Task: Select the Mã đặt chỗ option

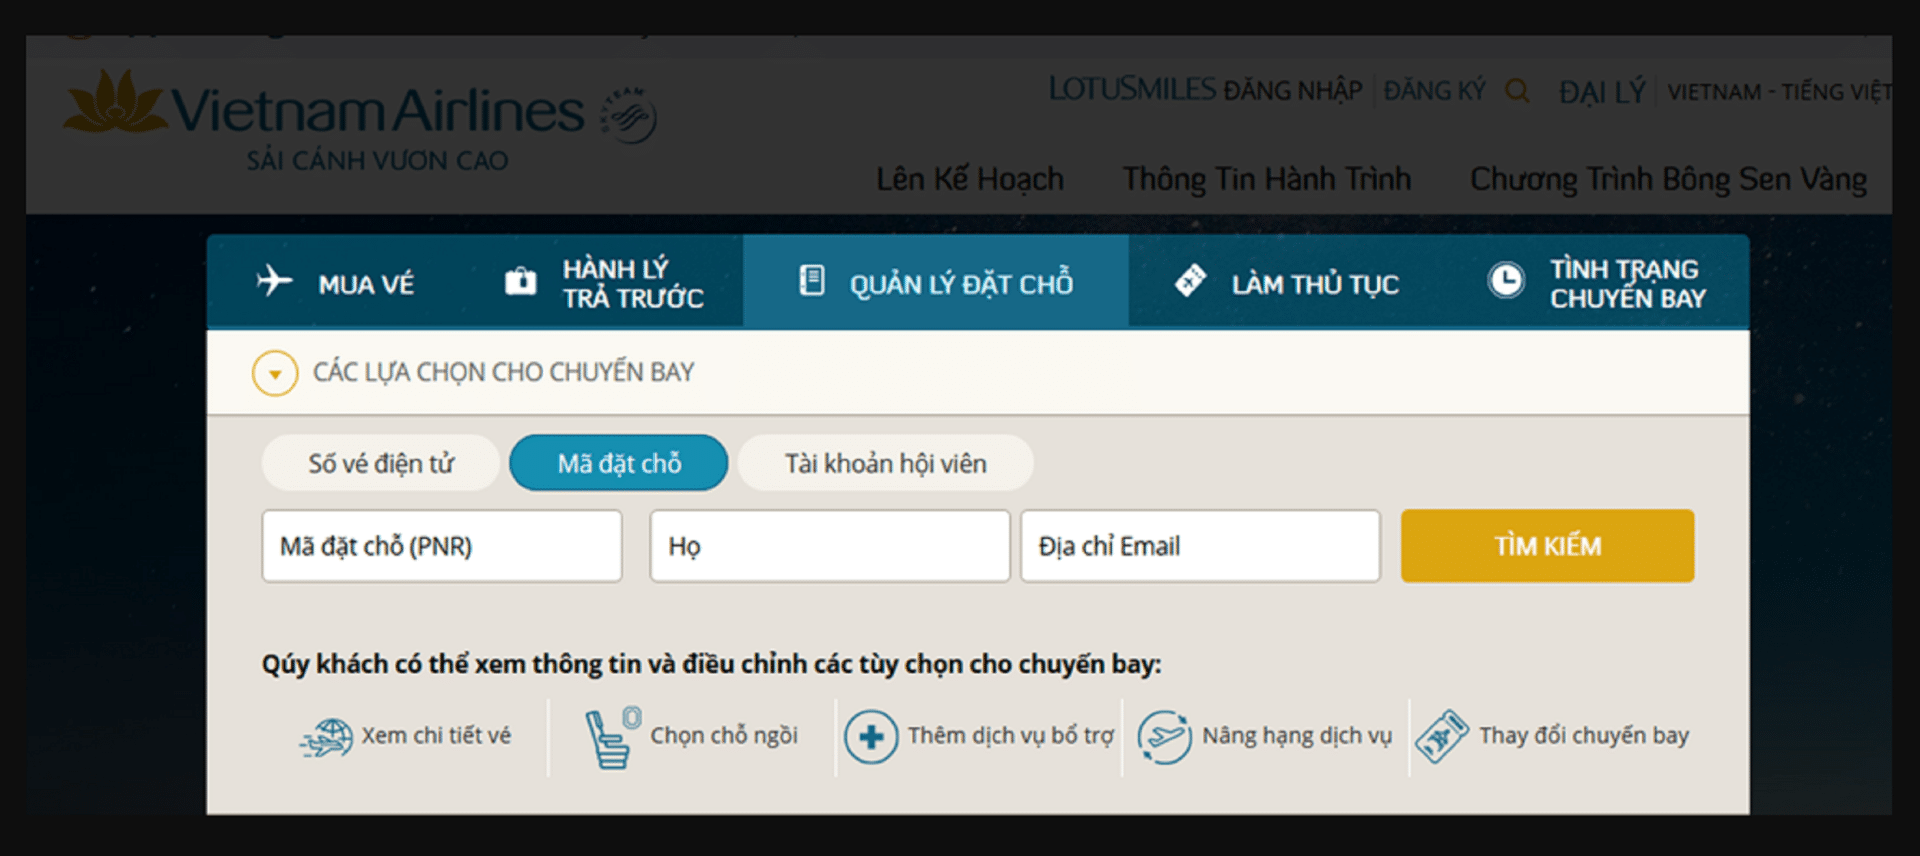Action: point(618,463)
